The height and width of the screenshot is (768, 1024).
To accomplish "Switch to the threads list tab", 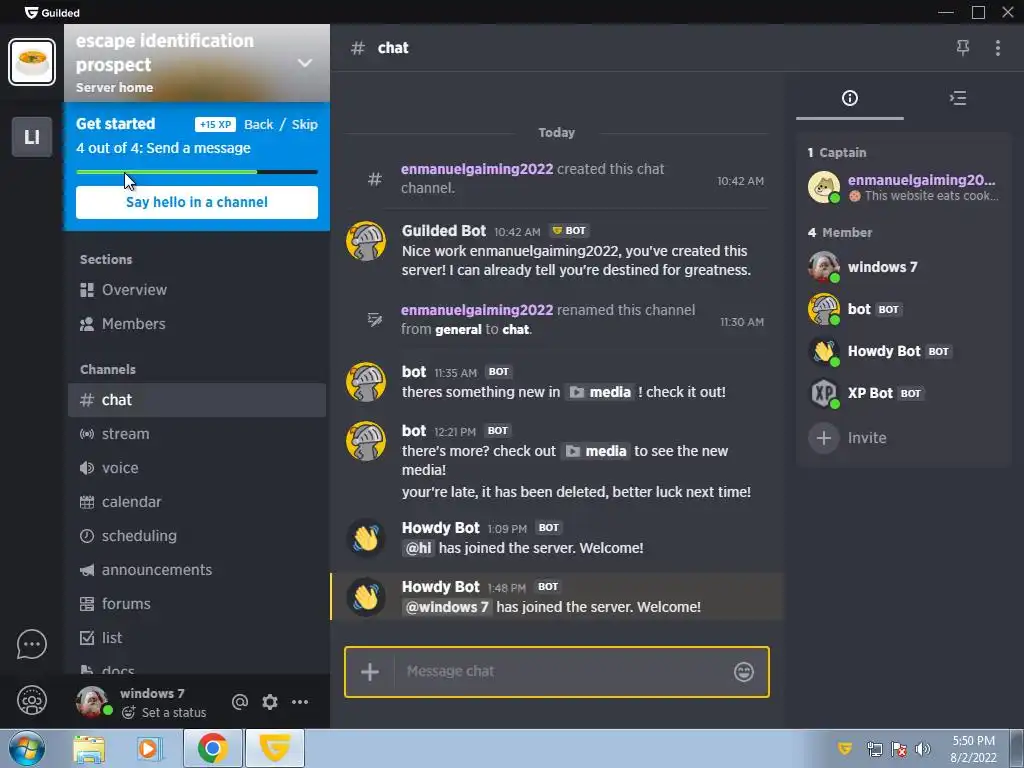I will 957,98.
